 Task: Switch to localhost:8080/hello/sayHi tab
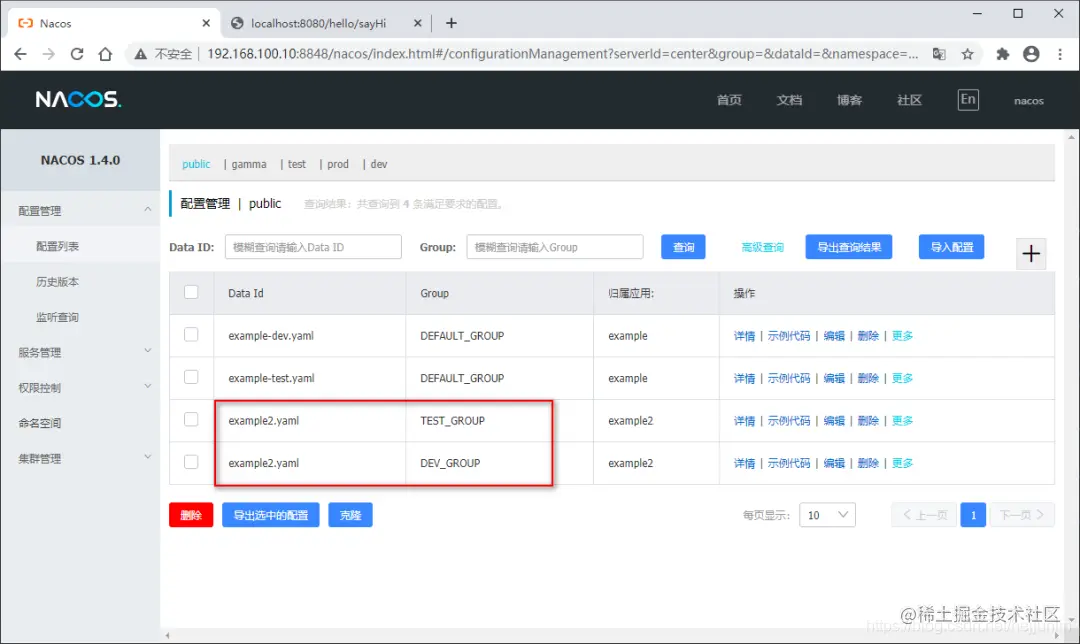[x=326, y=23]
